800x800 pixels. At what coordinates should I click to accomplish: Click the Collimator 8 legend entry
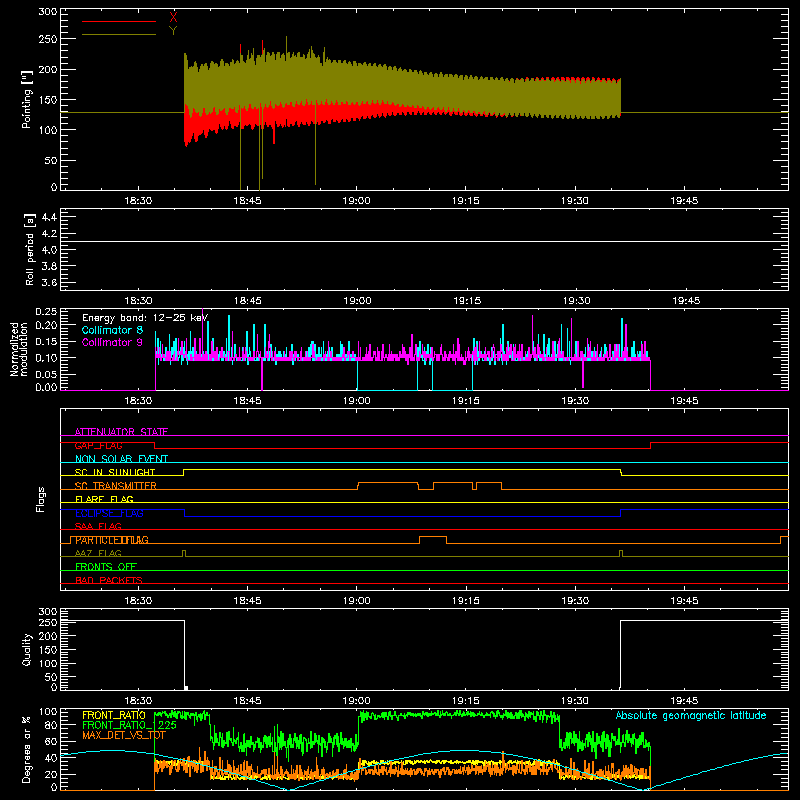coord(112,330)
